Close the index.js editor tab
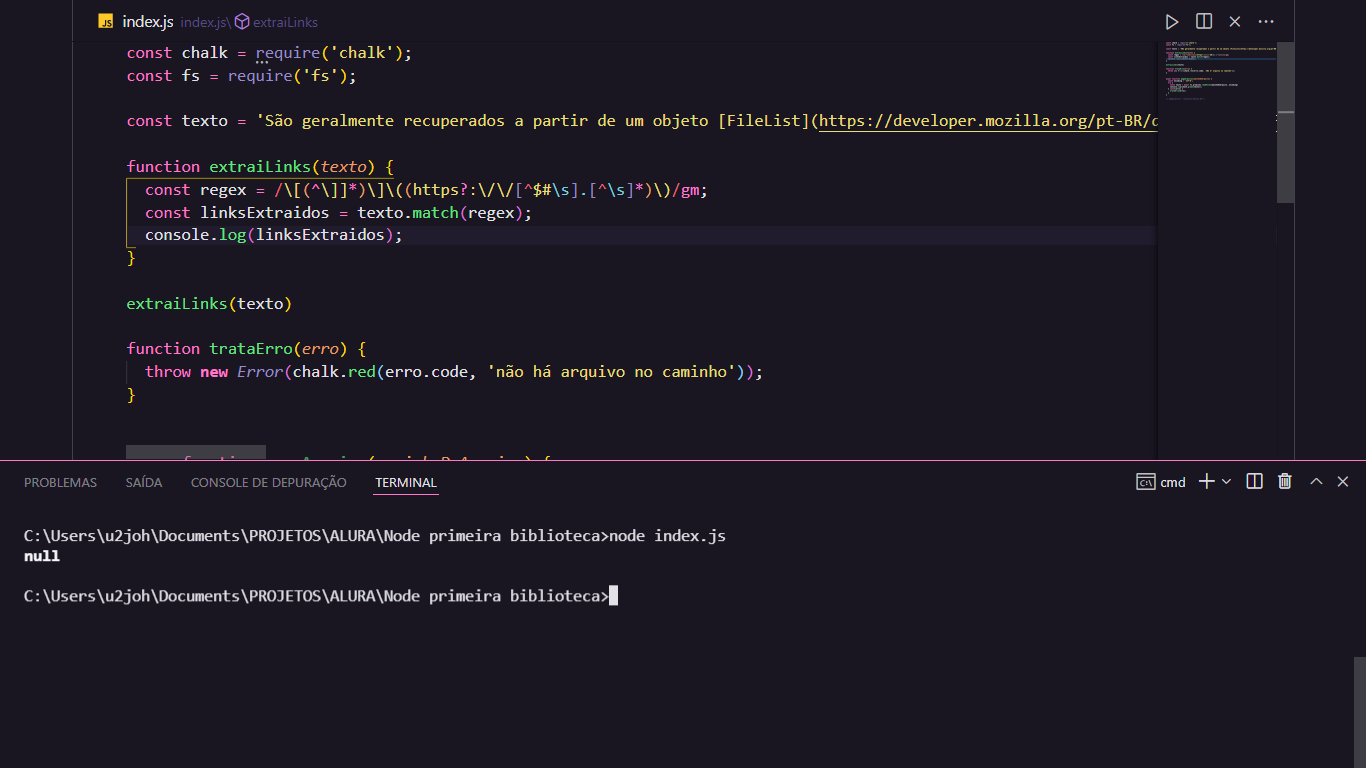The image size is (1366, 768). (1235, 21)
